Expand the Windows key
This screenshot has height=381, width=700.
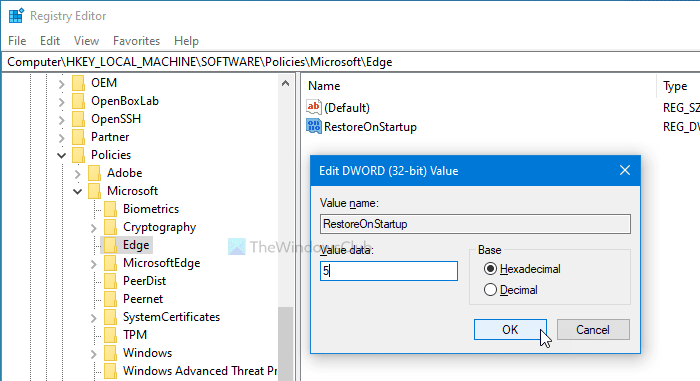pos(94,354)
